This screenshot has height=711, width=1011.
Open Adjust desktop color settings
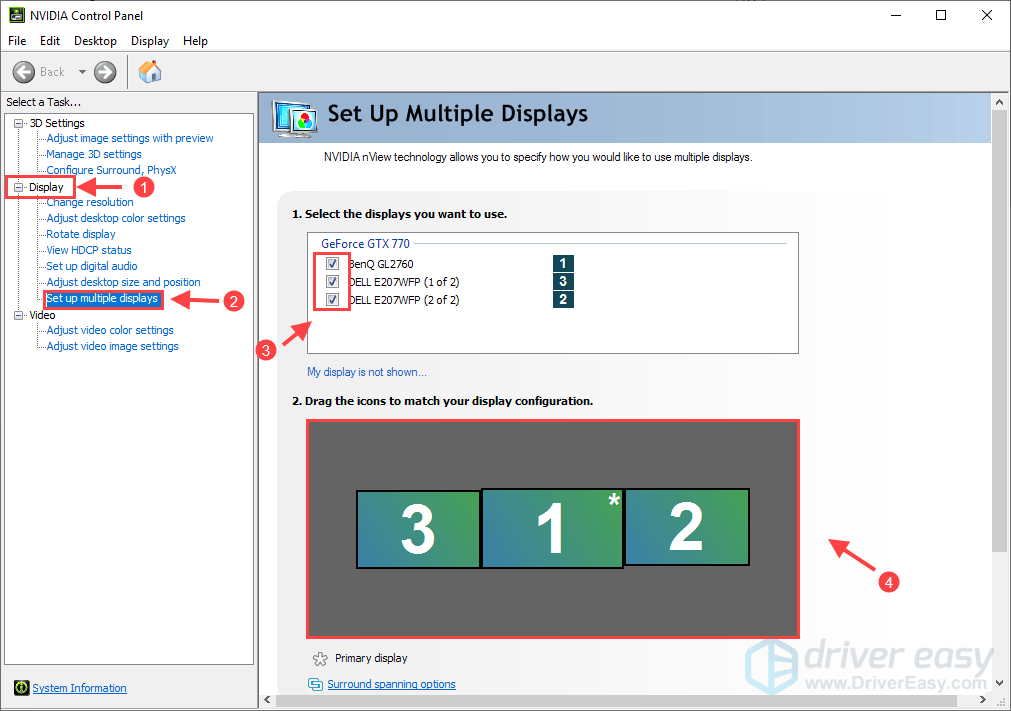coord(115,218)
